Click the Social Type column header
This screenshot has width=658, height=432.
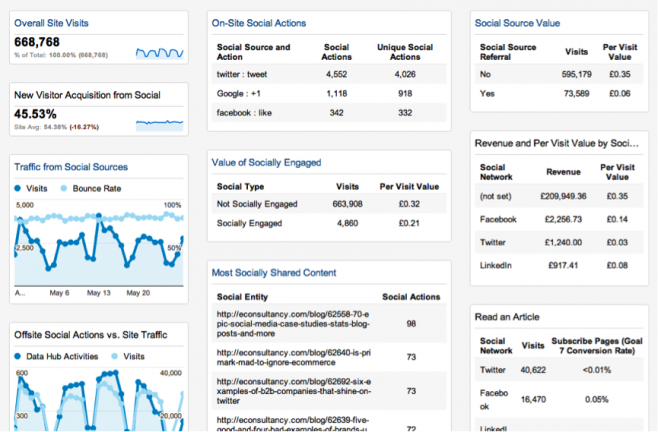(x=240, y=187)
